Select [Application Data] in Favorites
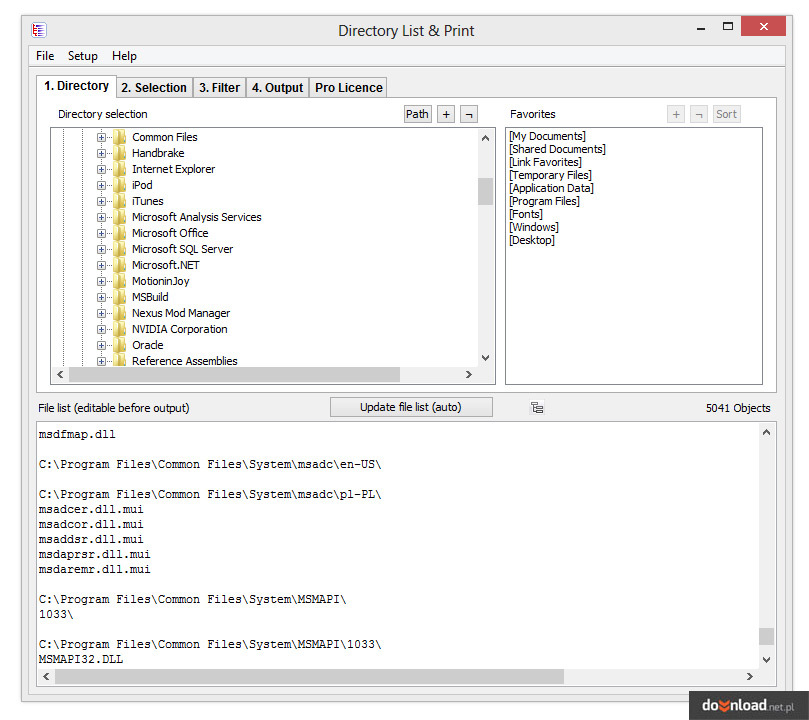The height and width of the screenshot is (720, 809). [x=552, y=188]
